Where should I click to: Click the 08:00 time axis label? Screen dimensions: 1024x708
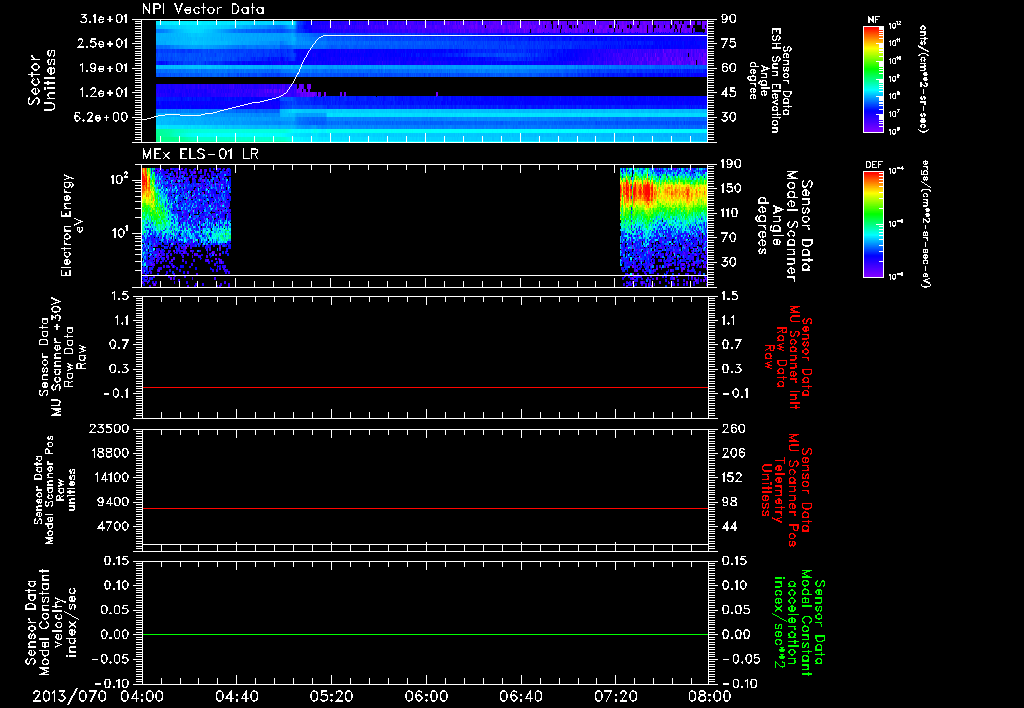710,696
